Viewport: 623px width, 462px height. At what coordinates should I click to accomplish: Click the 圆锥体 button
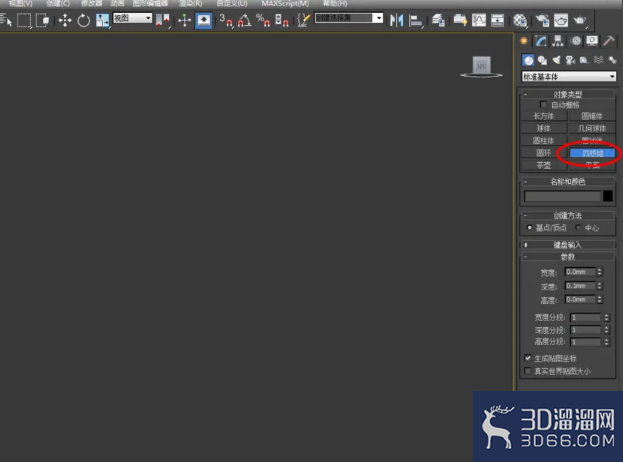(592, 116)
